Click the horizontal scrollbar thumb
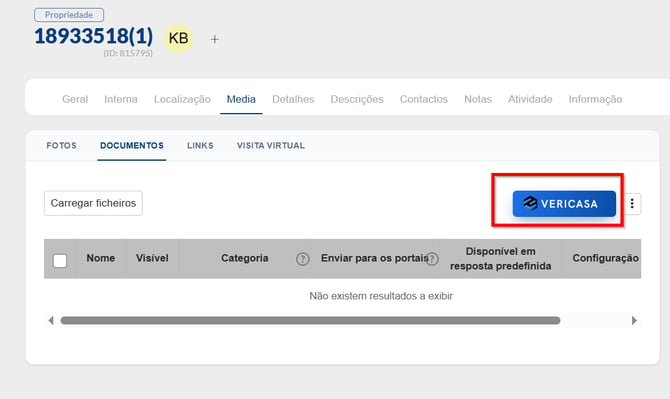The width and height of the screenshot is (670, 399). [x=310, y=320]
